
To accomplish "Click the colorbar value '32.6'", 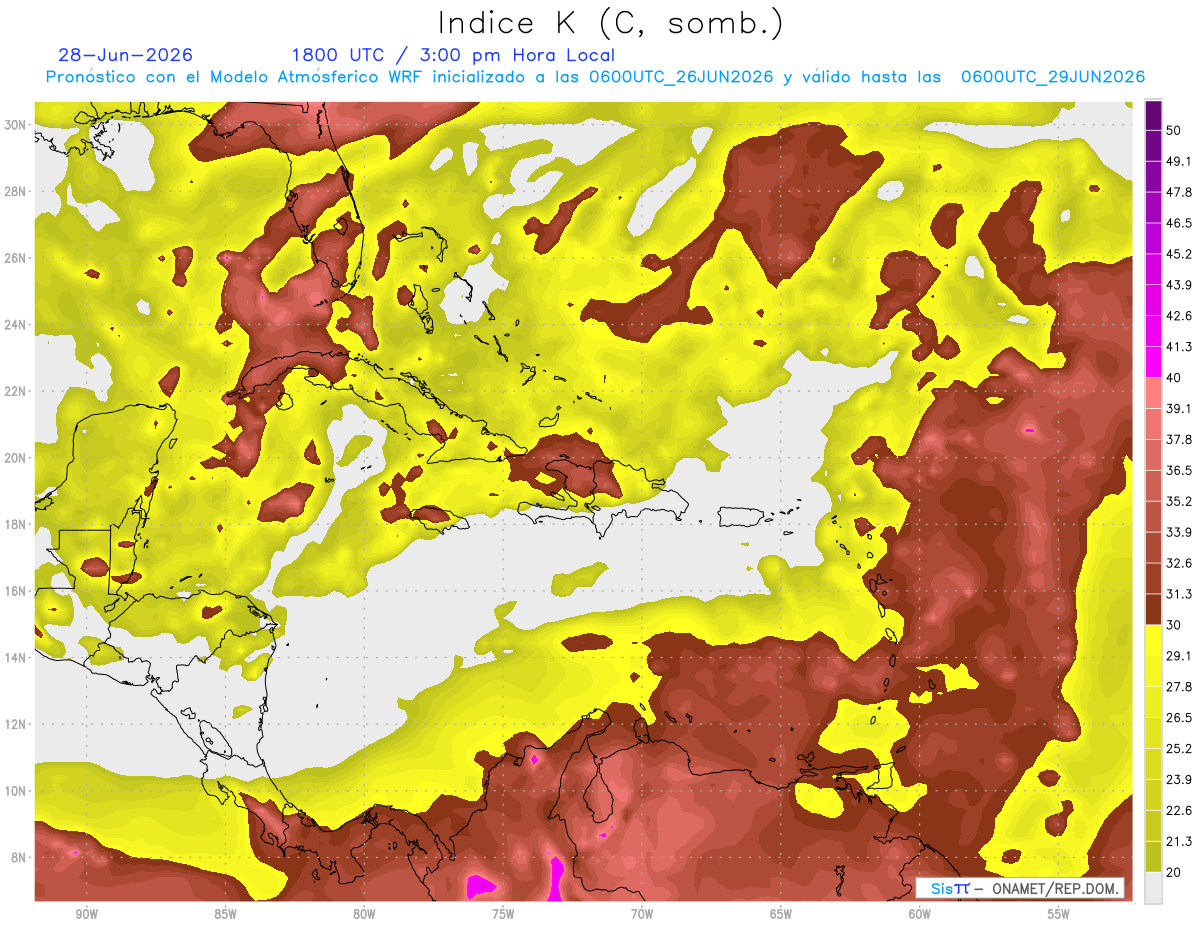I will (1178, 563).
